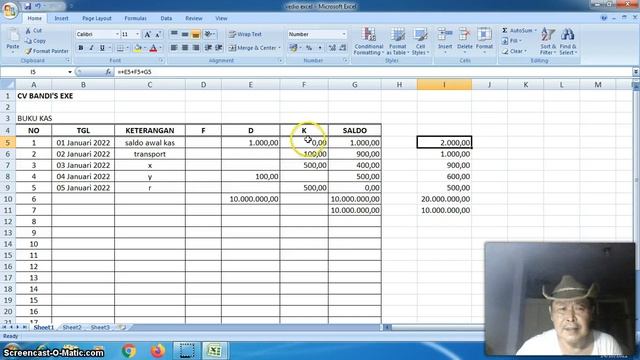Image resolution: width=640 pixels, height=360 pixels.
Task: Cut the selected cell contents
Action: [33, 31]
